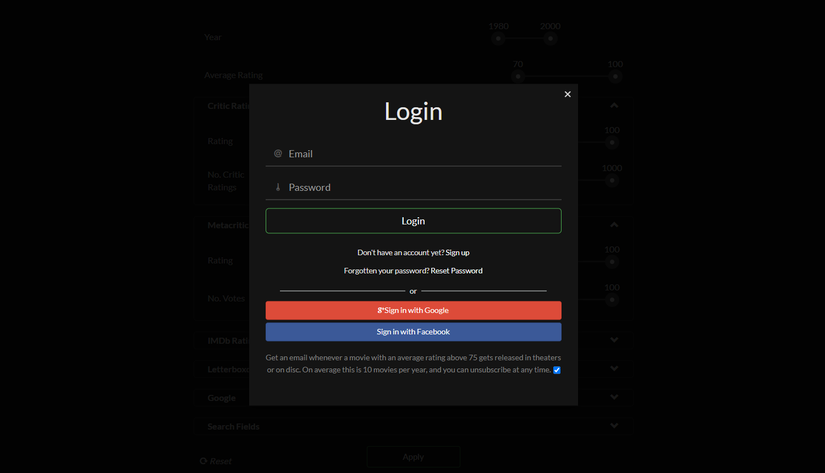Image resolution: width=825 pixels, height=473 pixels.
Task: Close the Login dialog with X icon
Action: click(567, 94)
